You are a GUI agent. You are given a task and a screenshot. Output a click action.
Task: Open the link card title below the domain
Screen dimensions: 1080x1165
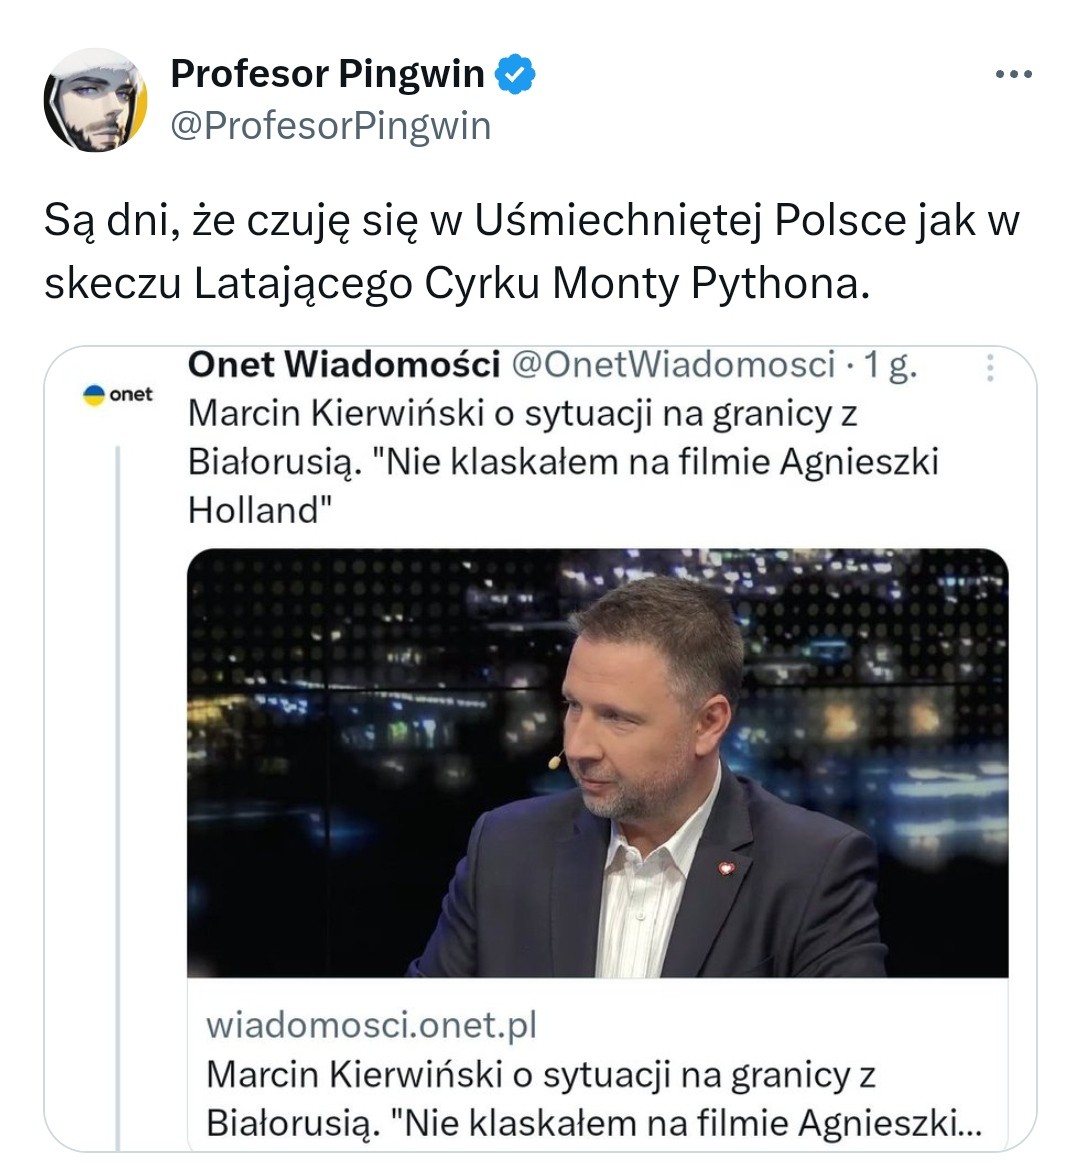(x=593, y=1099)
